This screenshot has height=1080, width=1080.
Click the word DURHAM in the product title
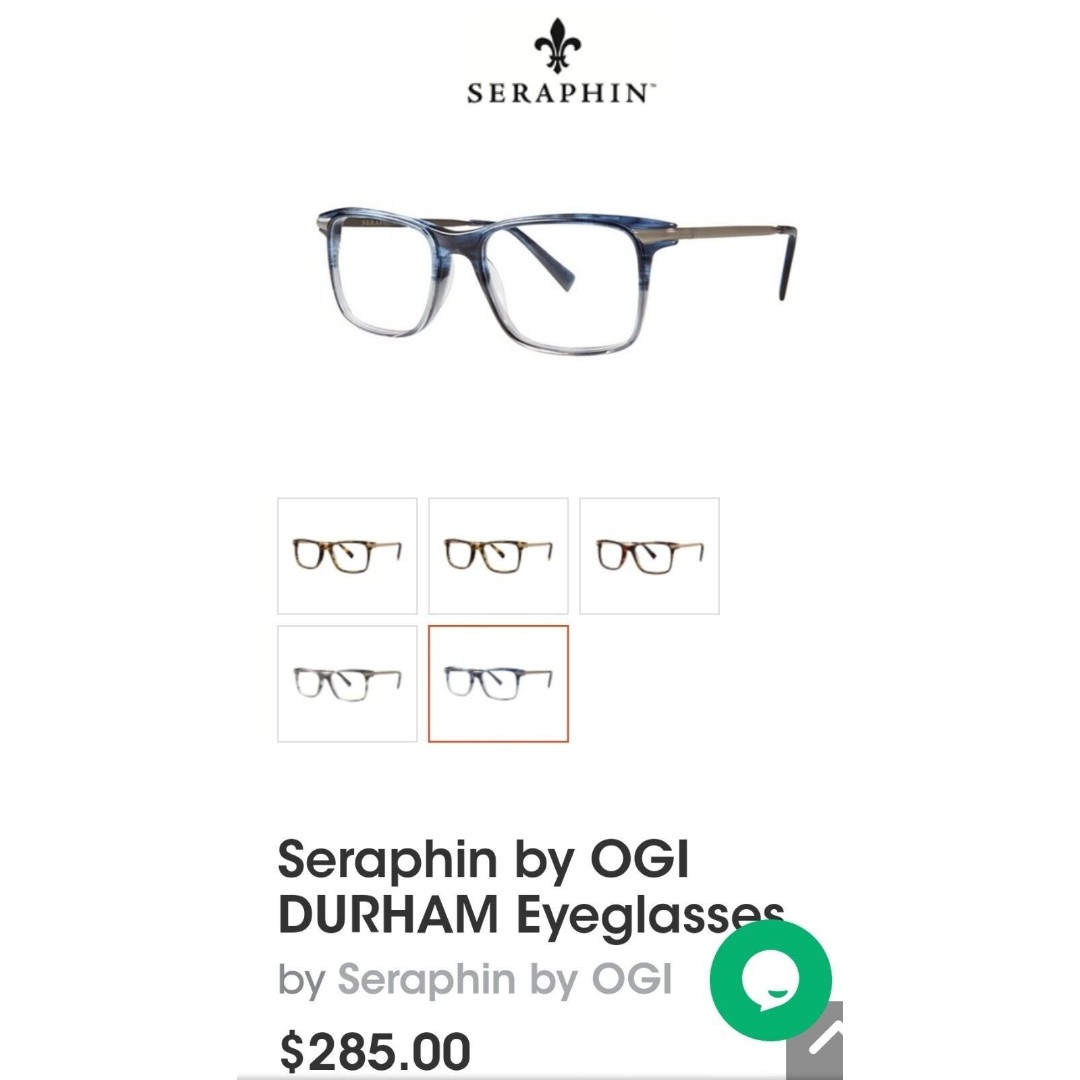388,914
